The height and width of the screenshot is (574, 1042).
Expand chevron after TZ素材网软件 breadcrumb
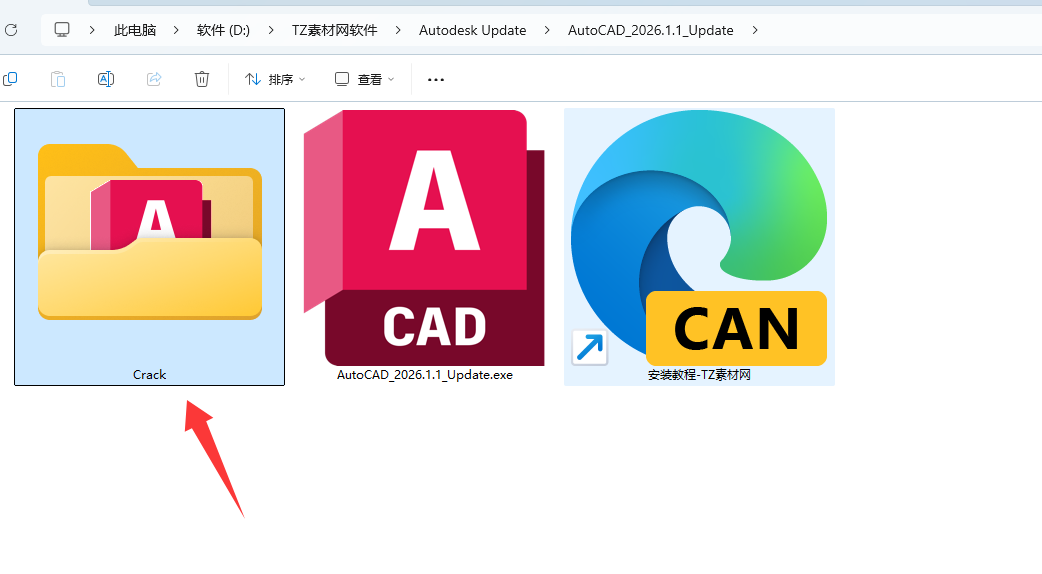(398, 30)
